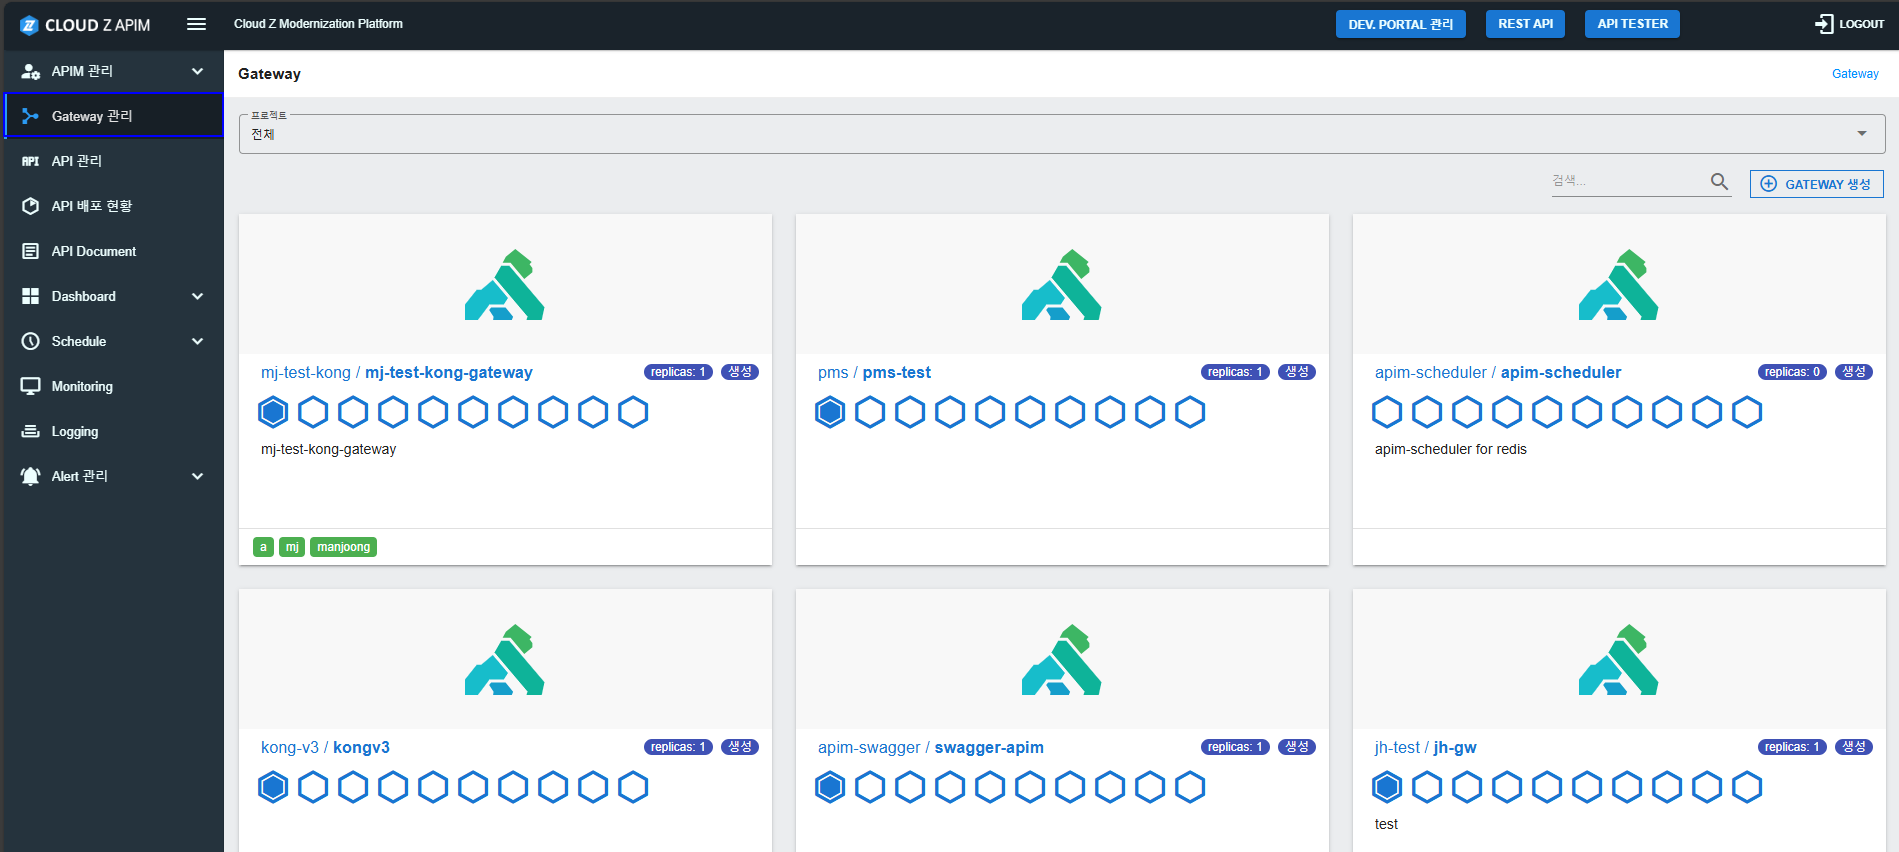
Task: Click replicas: 1 badge on kongv3 card
Action: pyautogui.click(x=678, y=747)
